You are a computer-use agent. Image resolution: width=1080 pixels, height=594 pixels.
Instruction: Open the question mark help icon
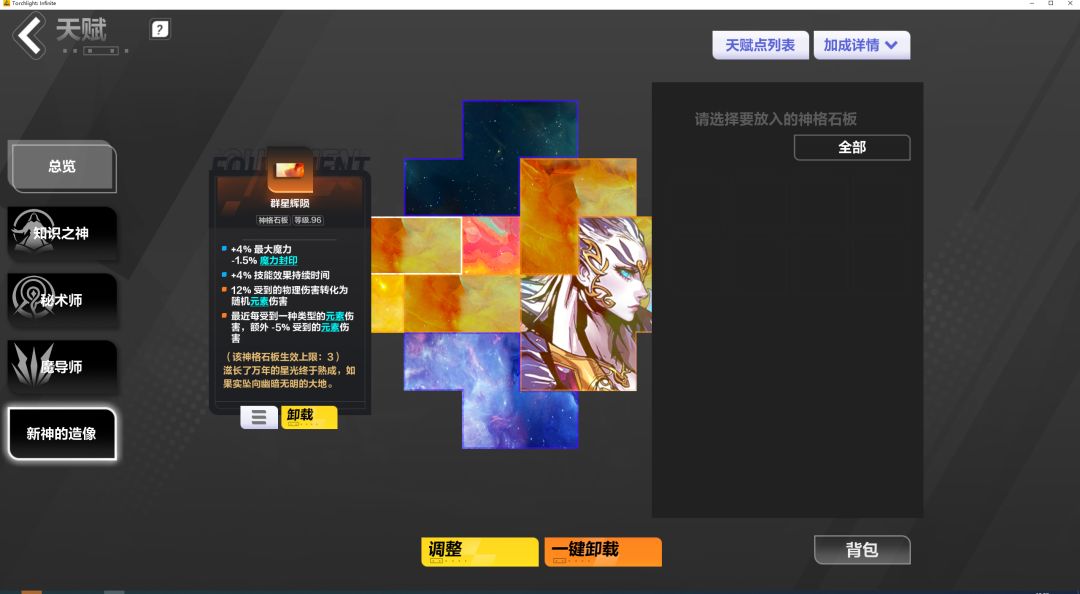point(159,29)
